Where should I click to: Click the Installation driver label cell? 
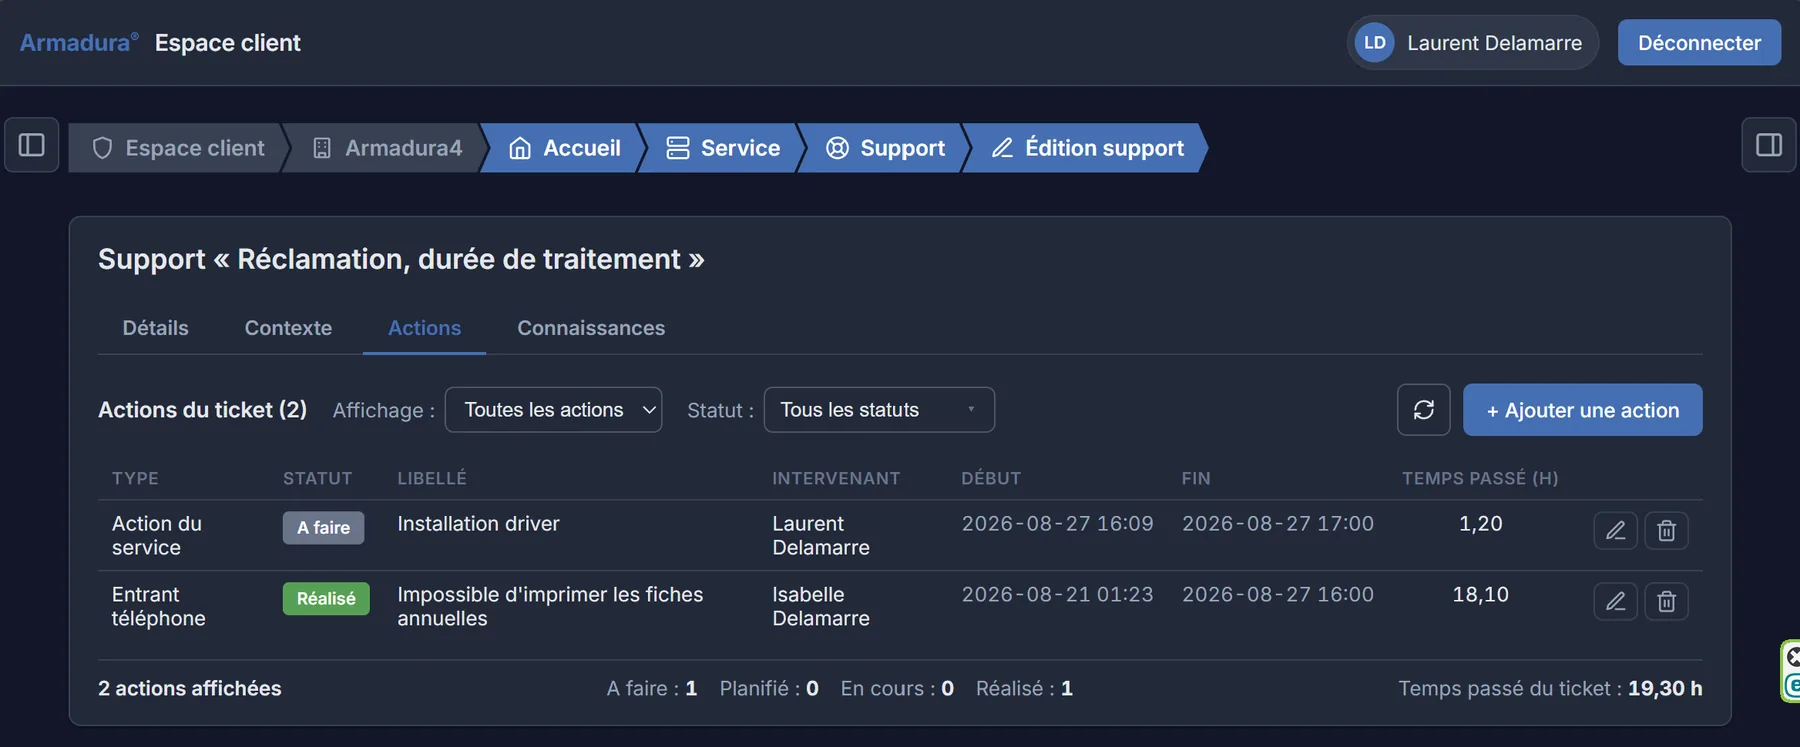478,524
